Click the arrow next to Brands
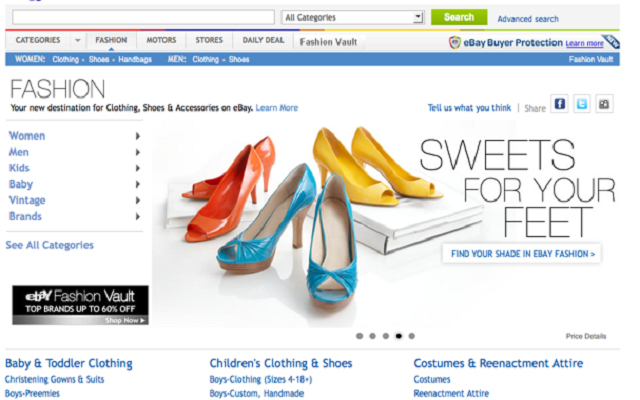This screenshot has width=640, height=400. pos(137,216)
